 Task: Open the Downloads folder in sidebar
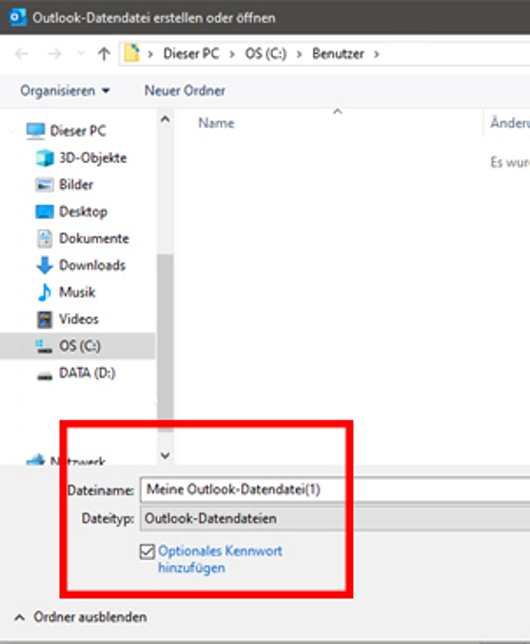point(81,265)
